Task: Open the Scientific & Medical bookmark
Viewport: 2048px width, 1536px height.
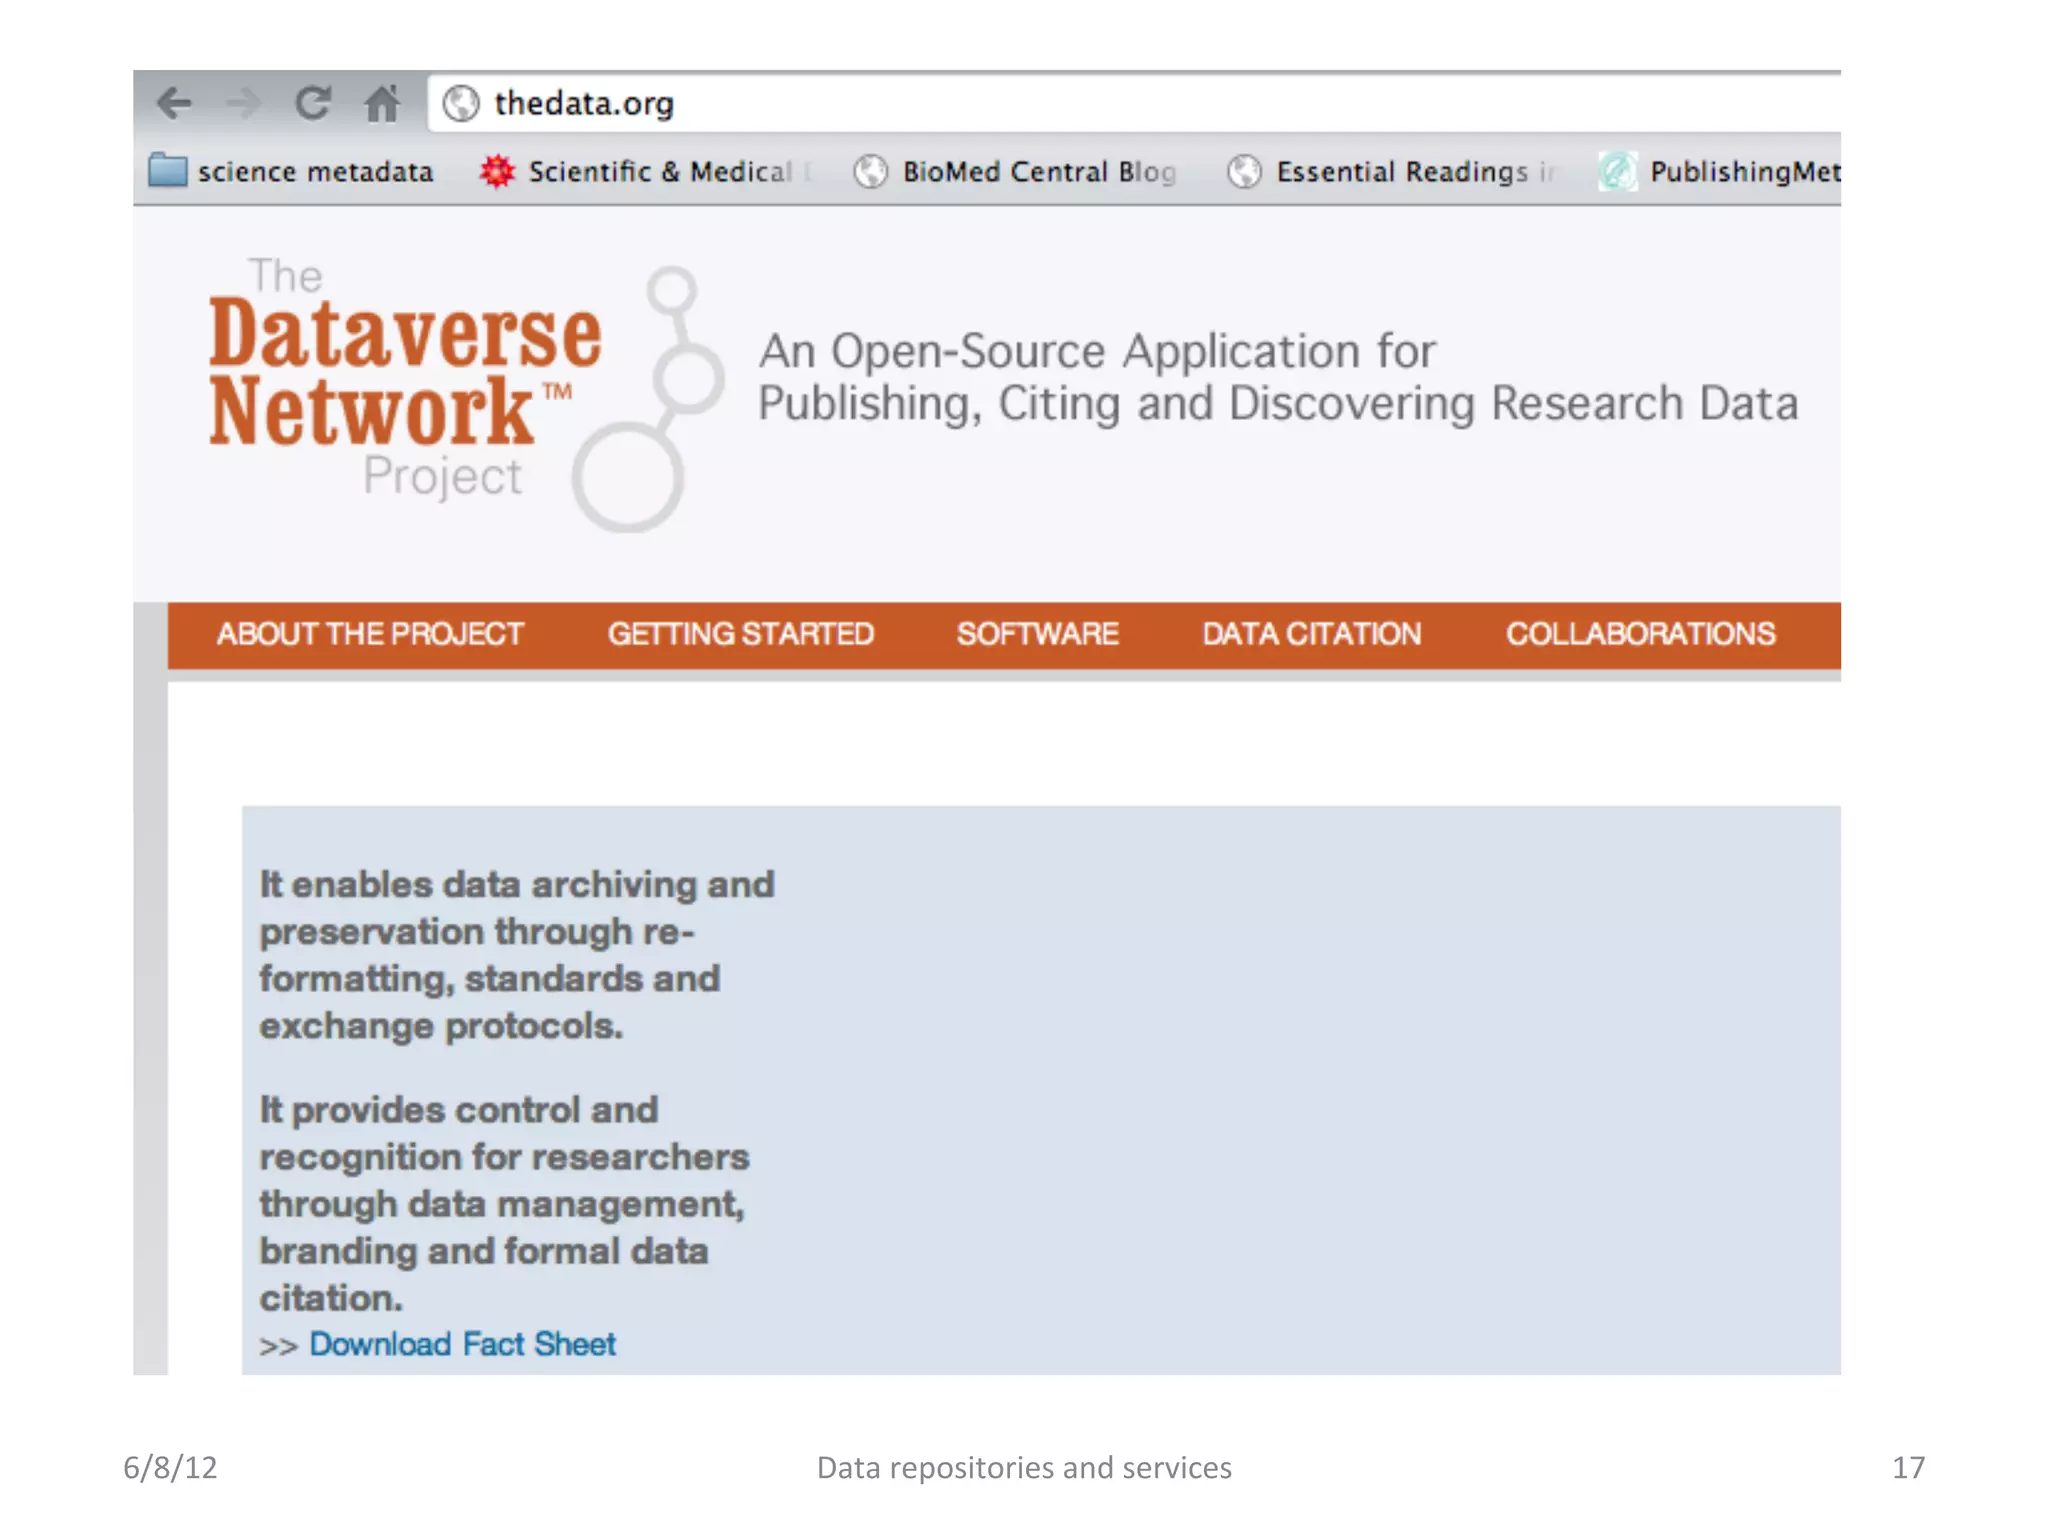Action: pos(646,172)
